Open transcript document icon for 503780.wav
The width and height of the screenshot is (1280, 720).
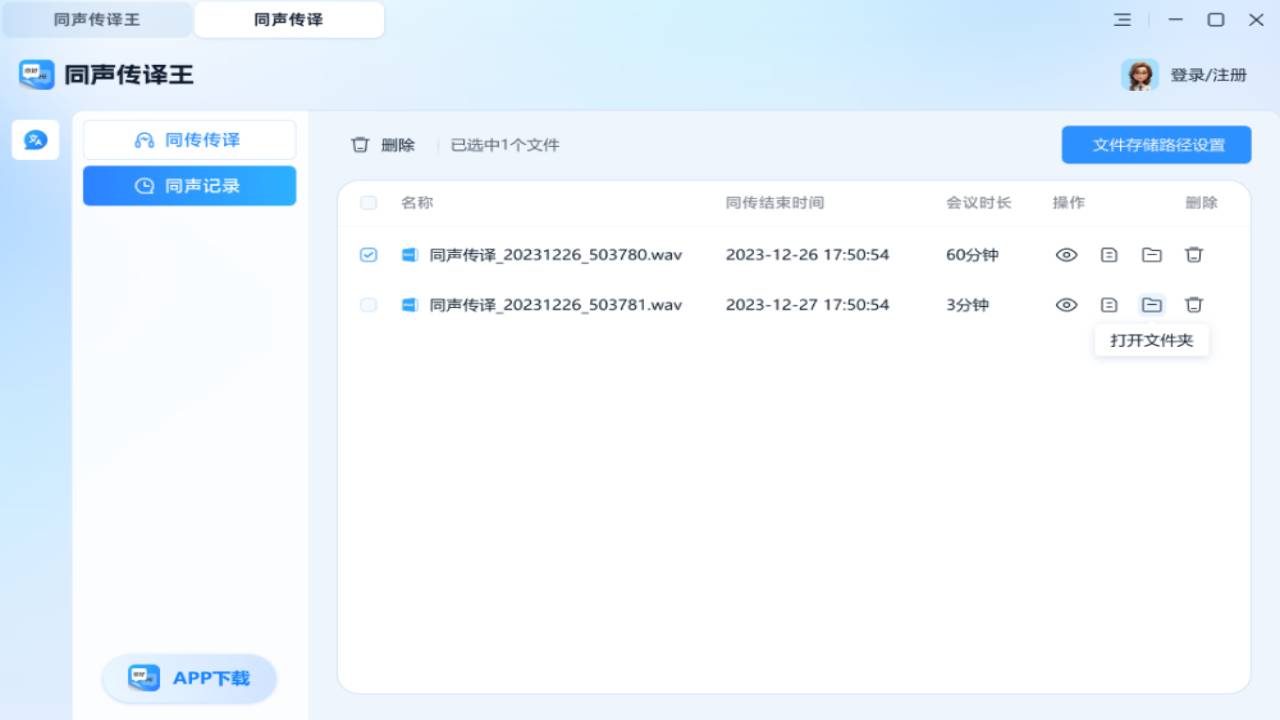pyautogui.click(x=1109, y=255)
